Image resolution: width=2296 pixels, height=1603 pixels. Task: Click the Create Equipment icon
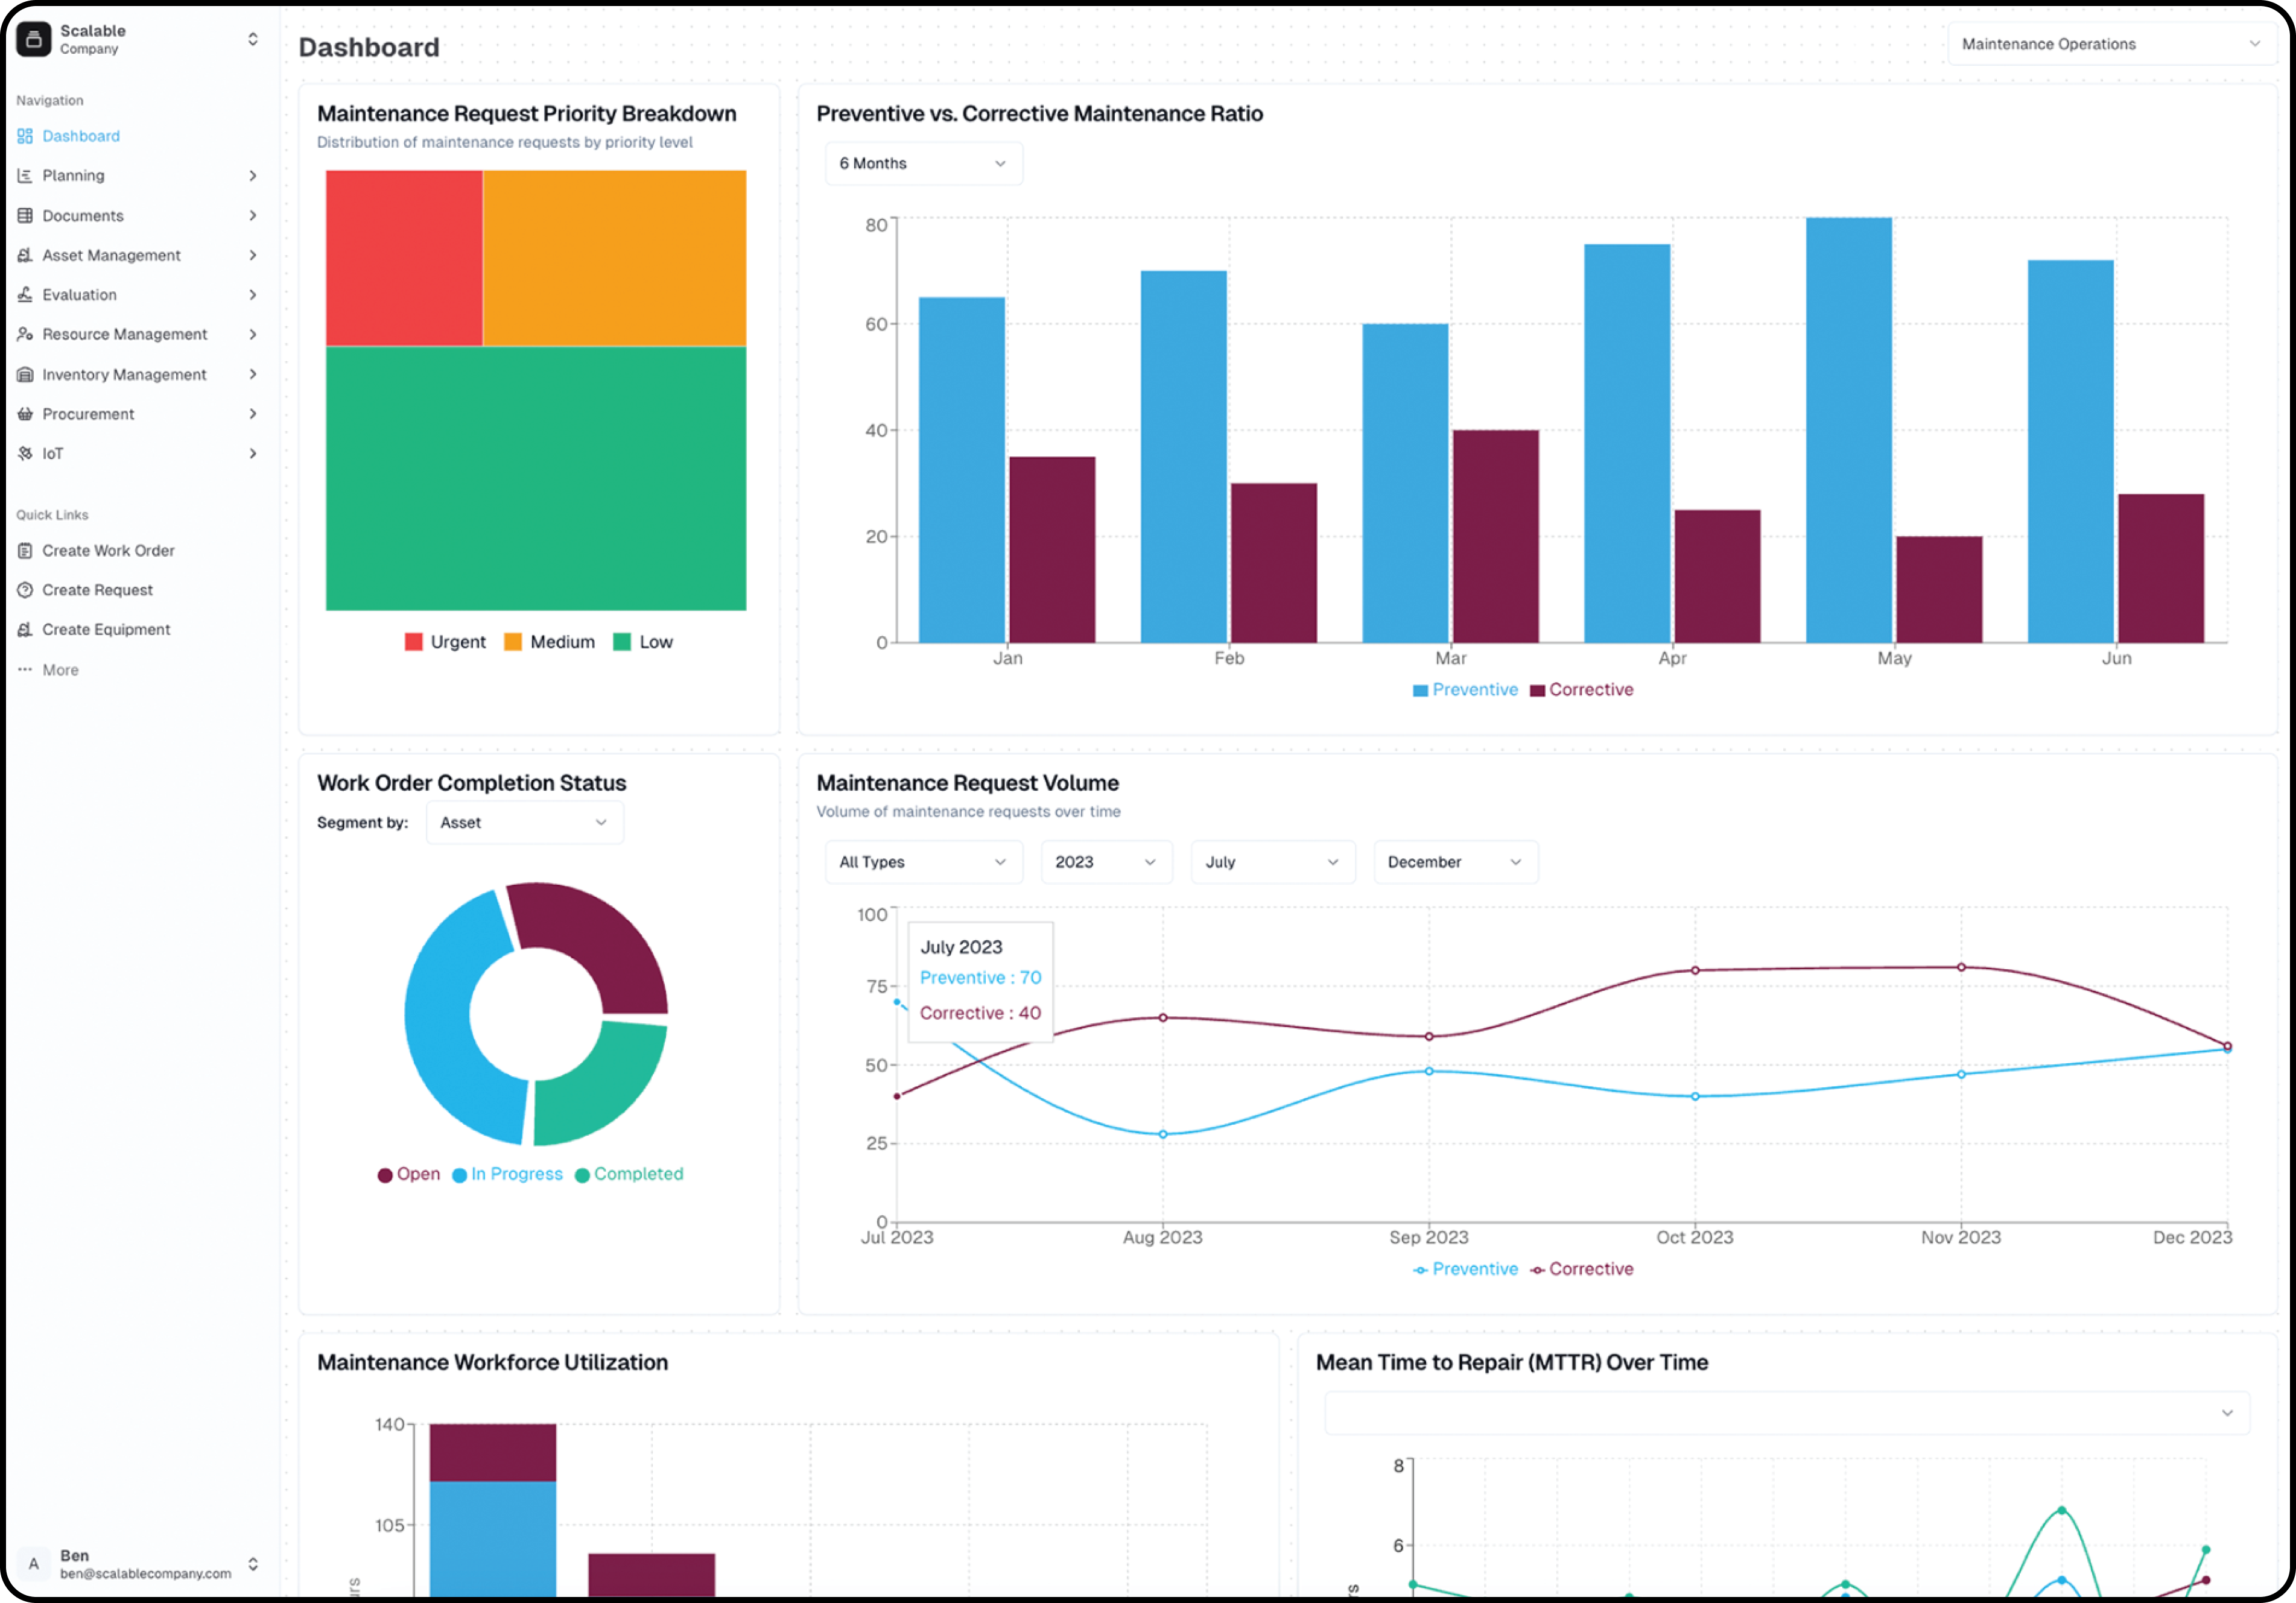25,630
